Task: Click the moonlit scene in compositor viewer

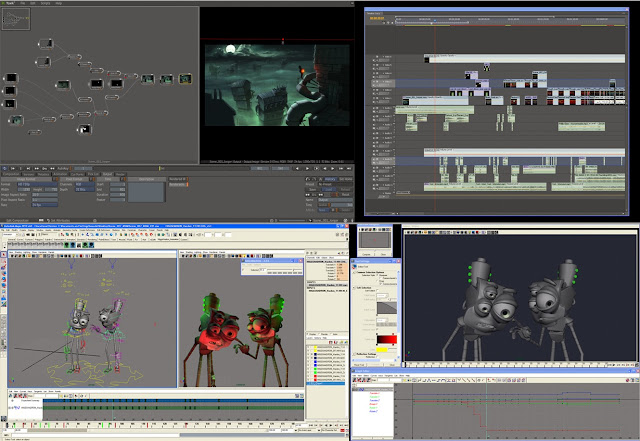Action: [277, 85]
